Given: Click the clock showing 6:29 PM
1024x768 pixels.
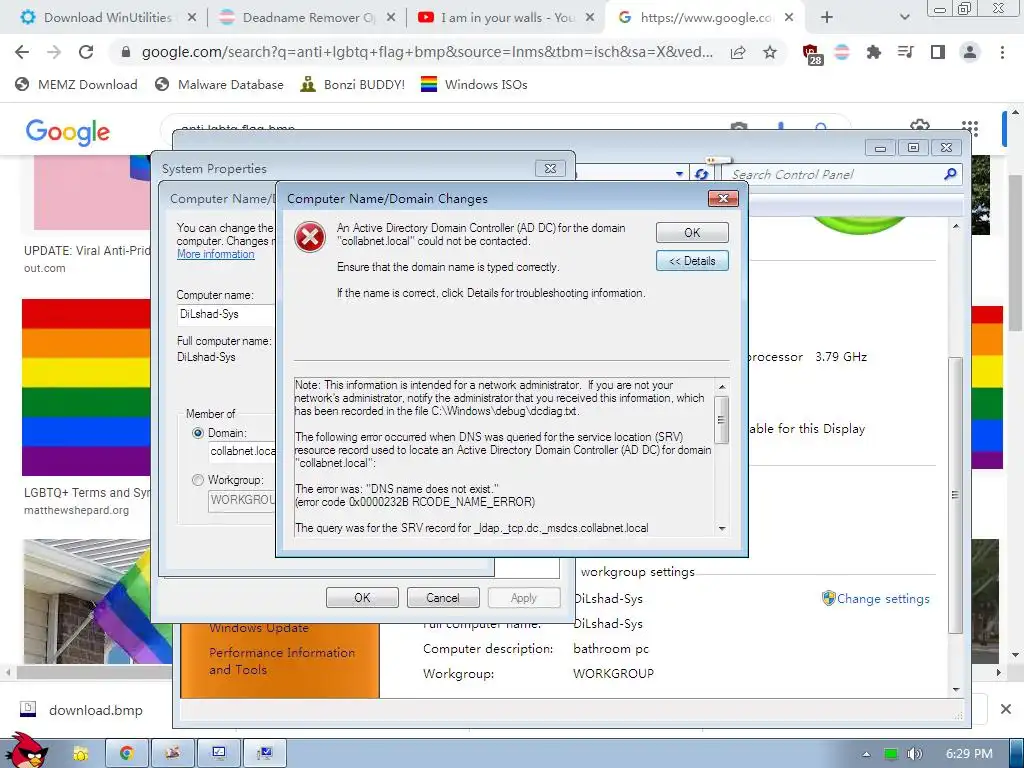Looking at the screenshot, I should pos(969,754).
